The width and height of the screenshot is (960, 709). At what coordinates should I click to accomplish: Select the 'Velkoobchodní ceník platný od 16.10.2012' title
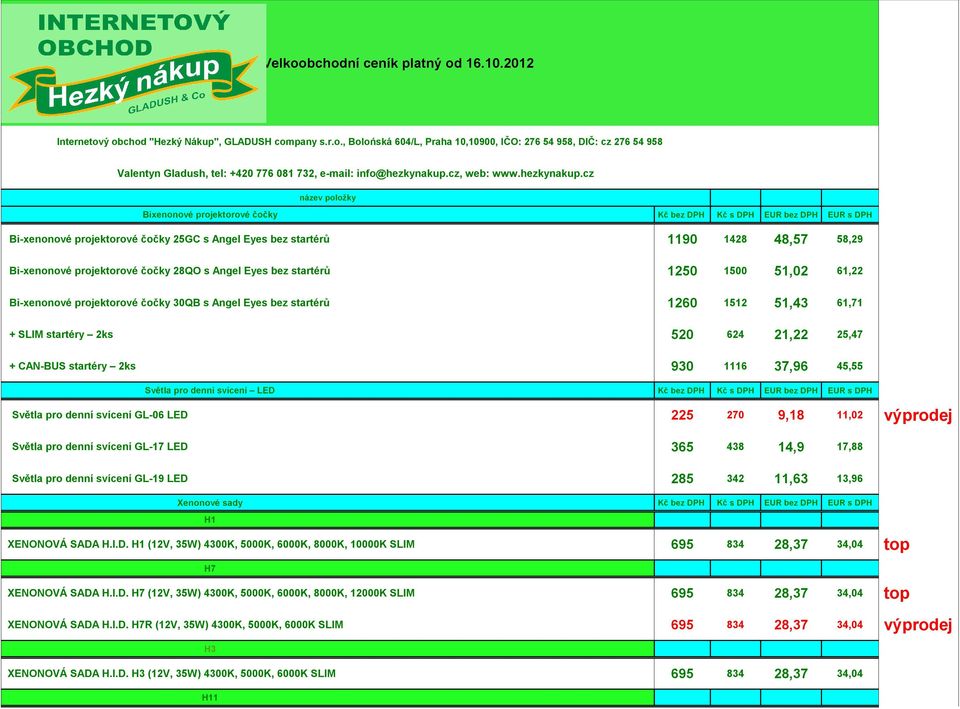399,63
